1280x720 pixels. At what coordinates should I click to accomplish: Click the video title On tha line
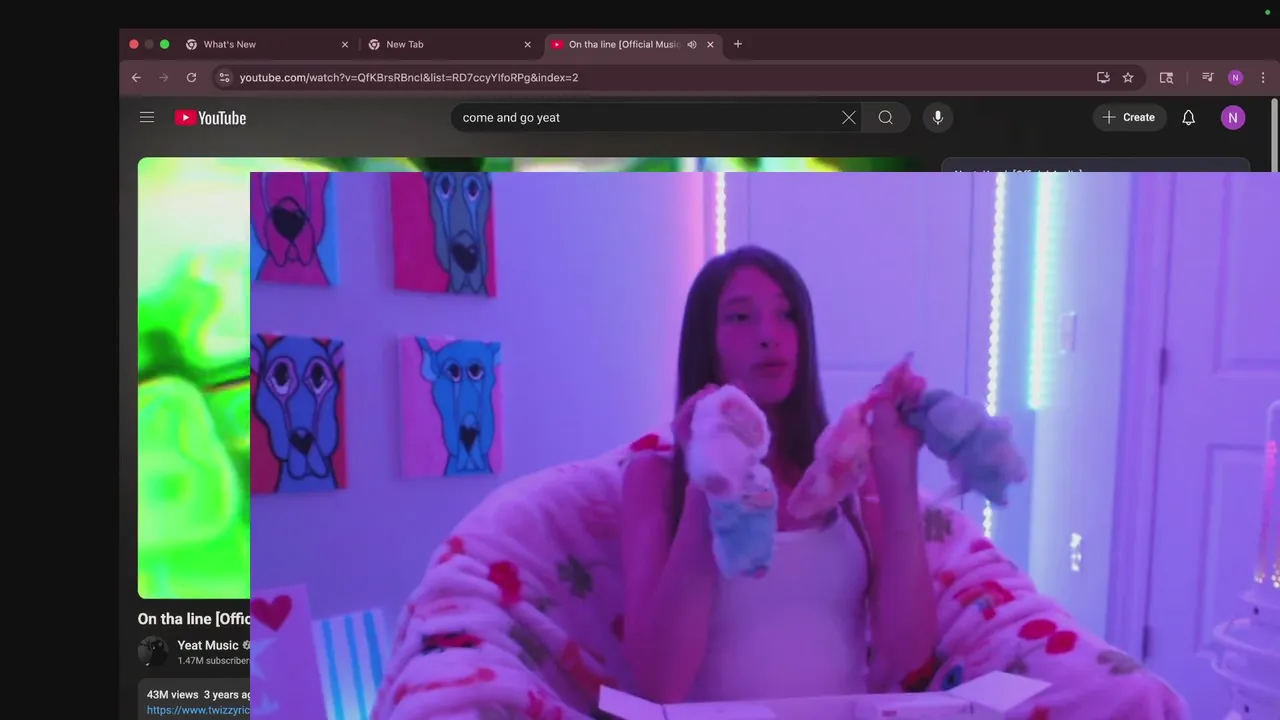(x=194, y=619)
